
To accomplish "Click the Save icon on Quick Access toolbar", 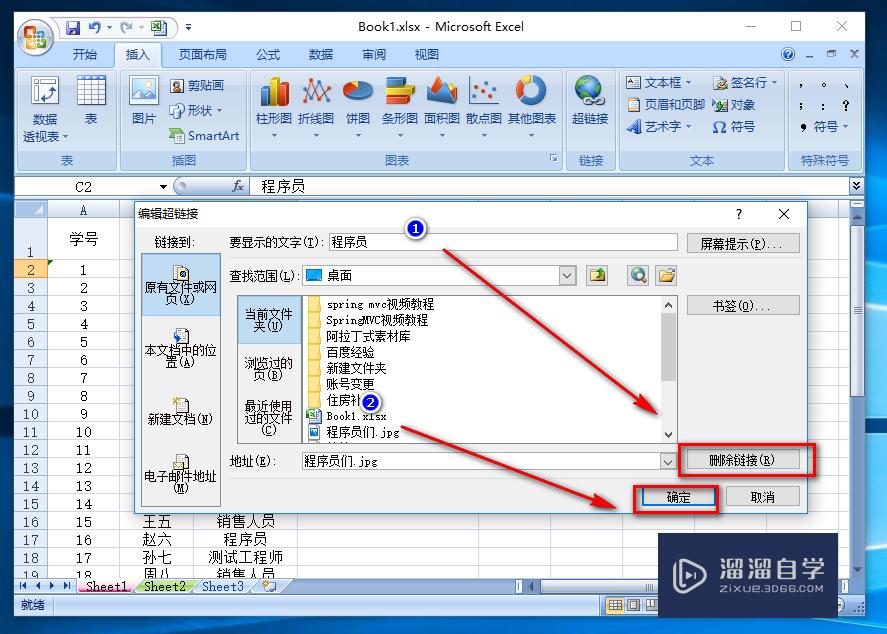I will click(73, 27).
